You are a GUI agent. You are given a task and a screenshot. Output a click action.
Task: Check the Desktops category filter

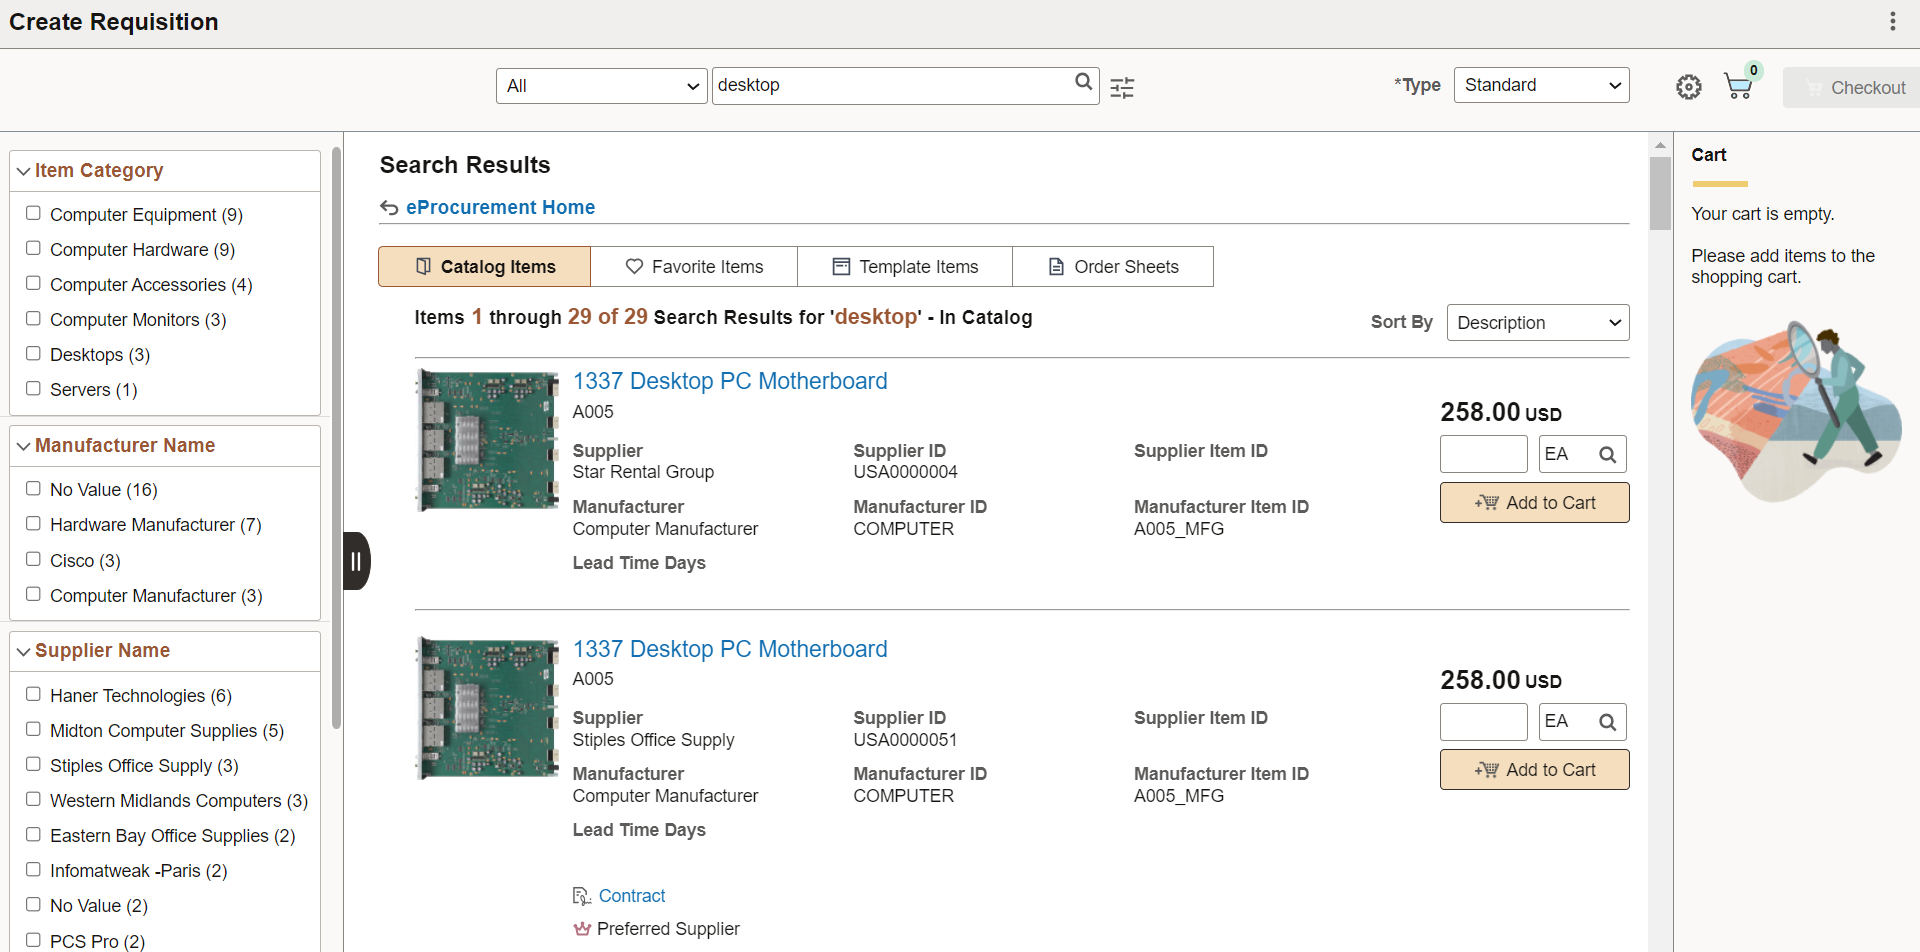(33, 352)
